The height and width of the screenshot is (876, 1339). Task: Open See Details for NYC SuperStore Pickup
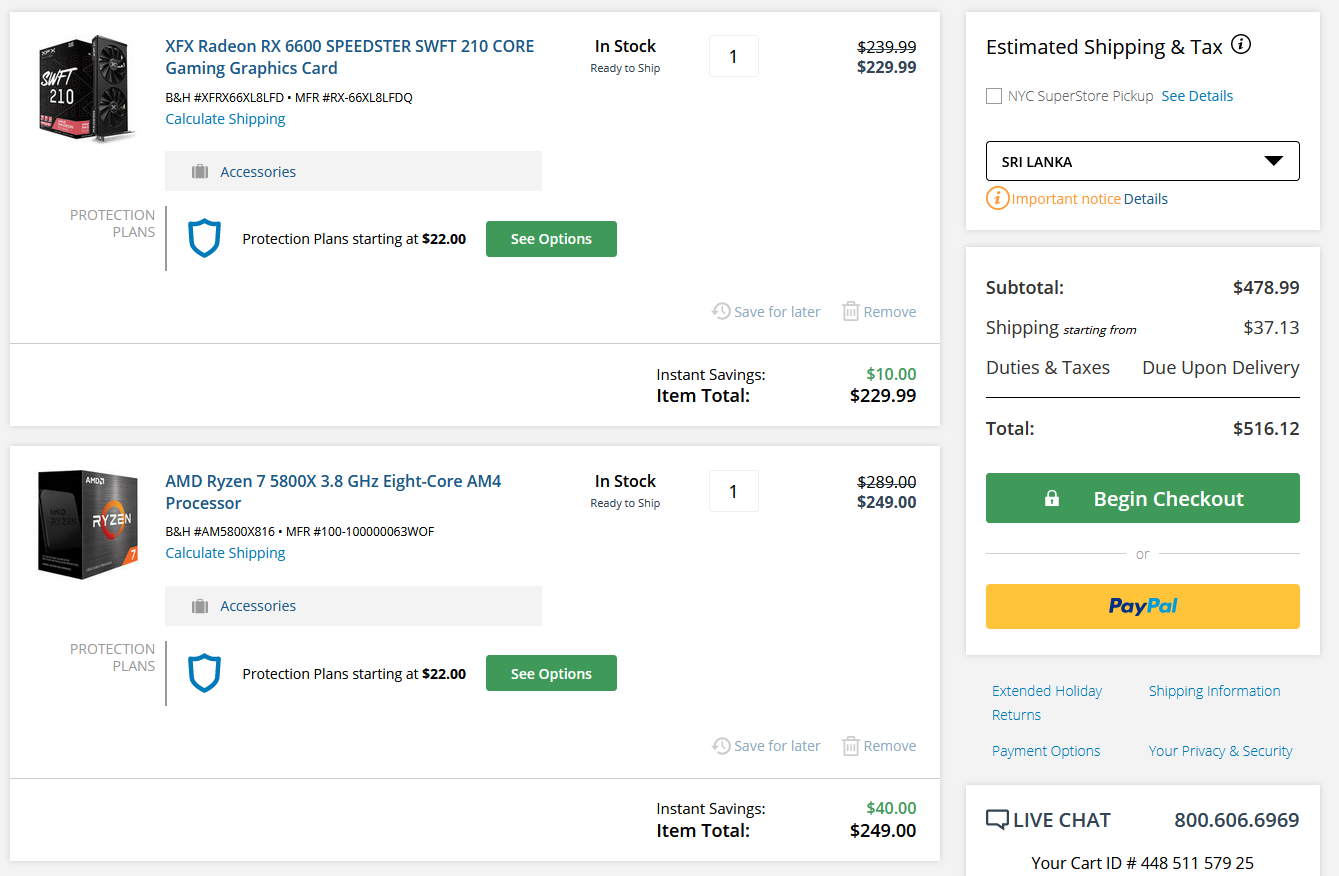click(x=1197, y=96)
